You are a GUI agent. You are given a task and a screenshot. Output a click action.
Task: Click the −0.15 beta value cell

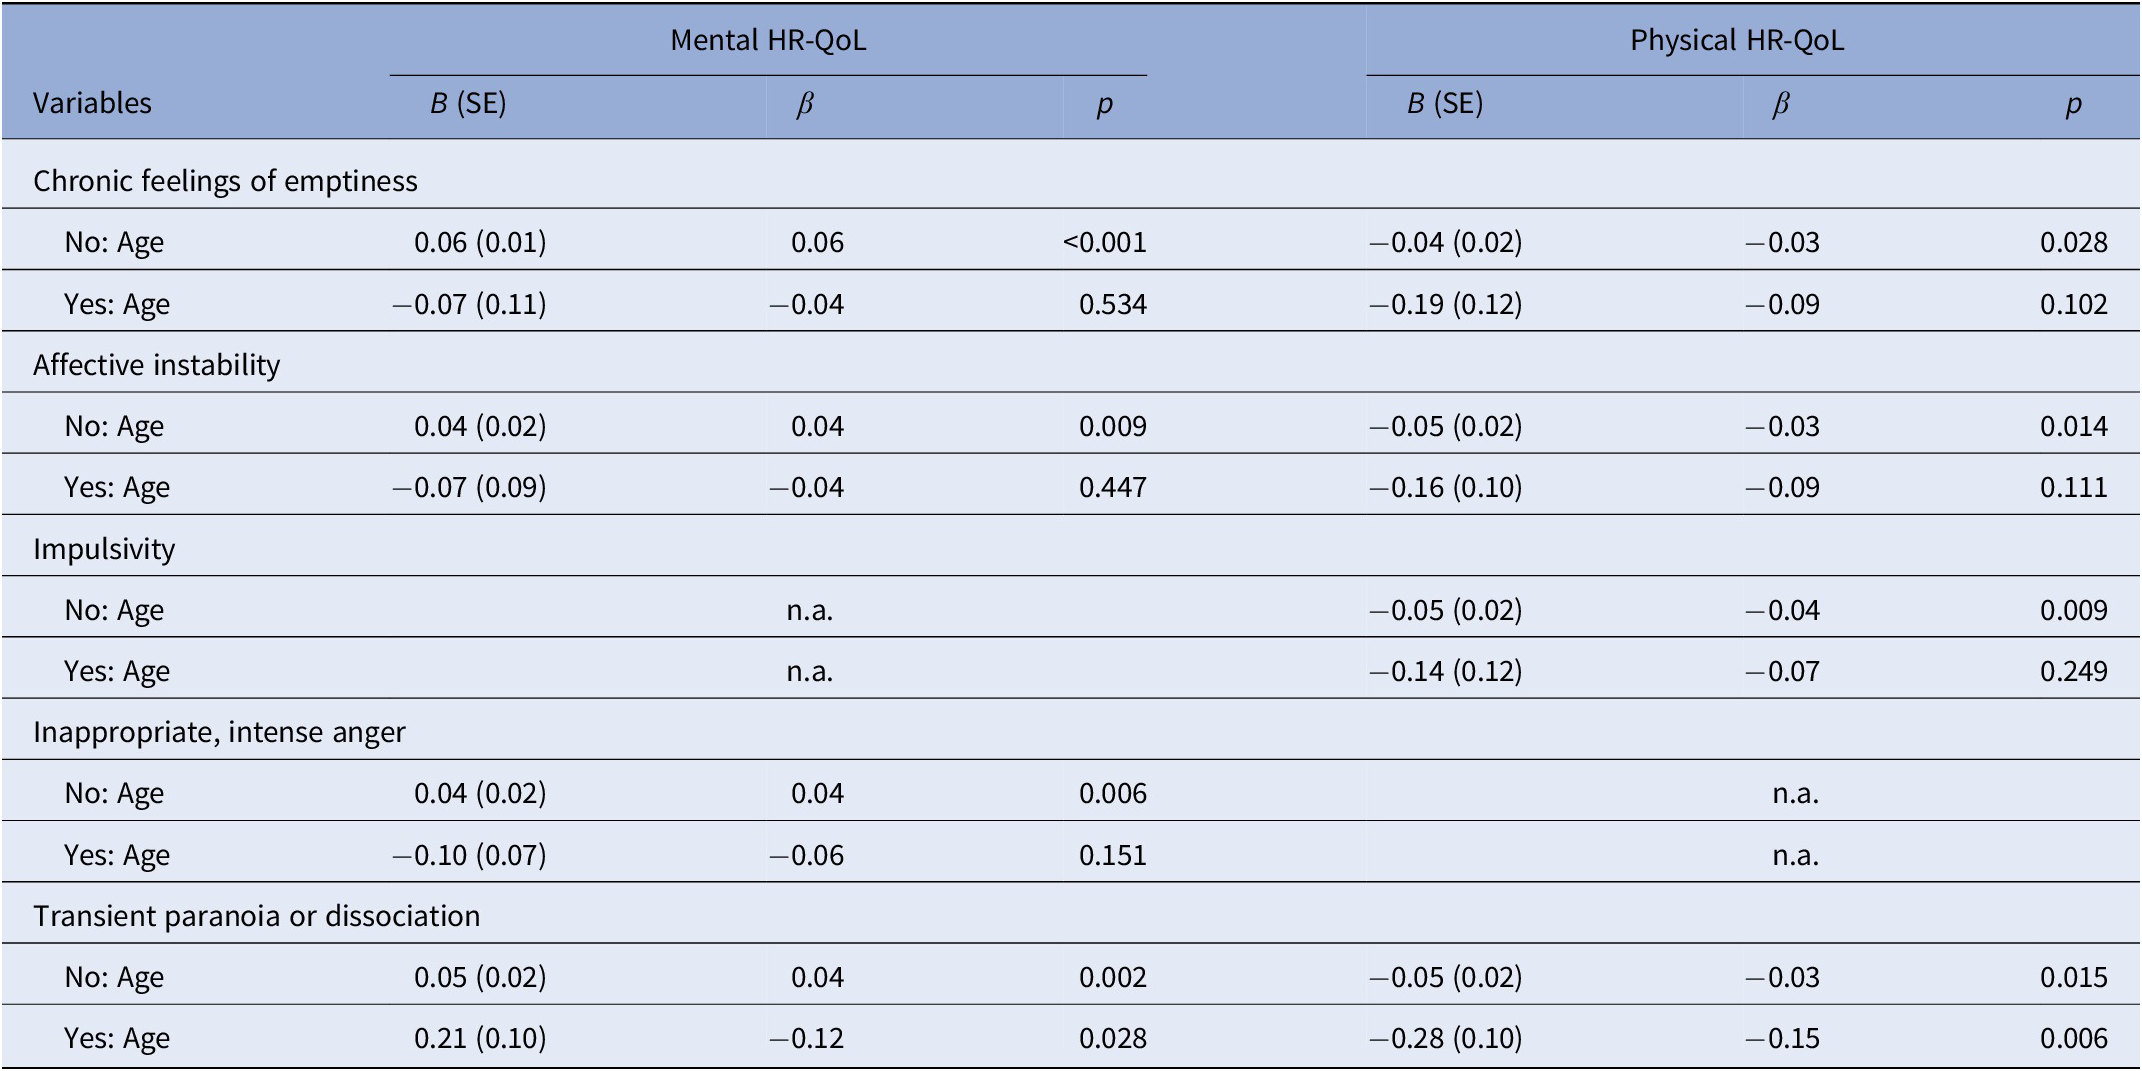tap(1782, 1038)
